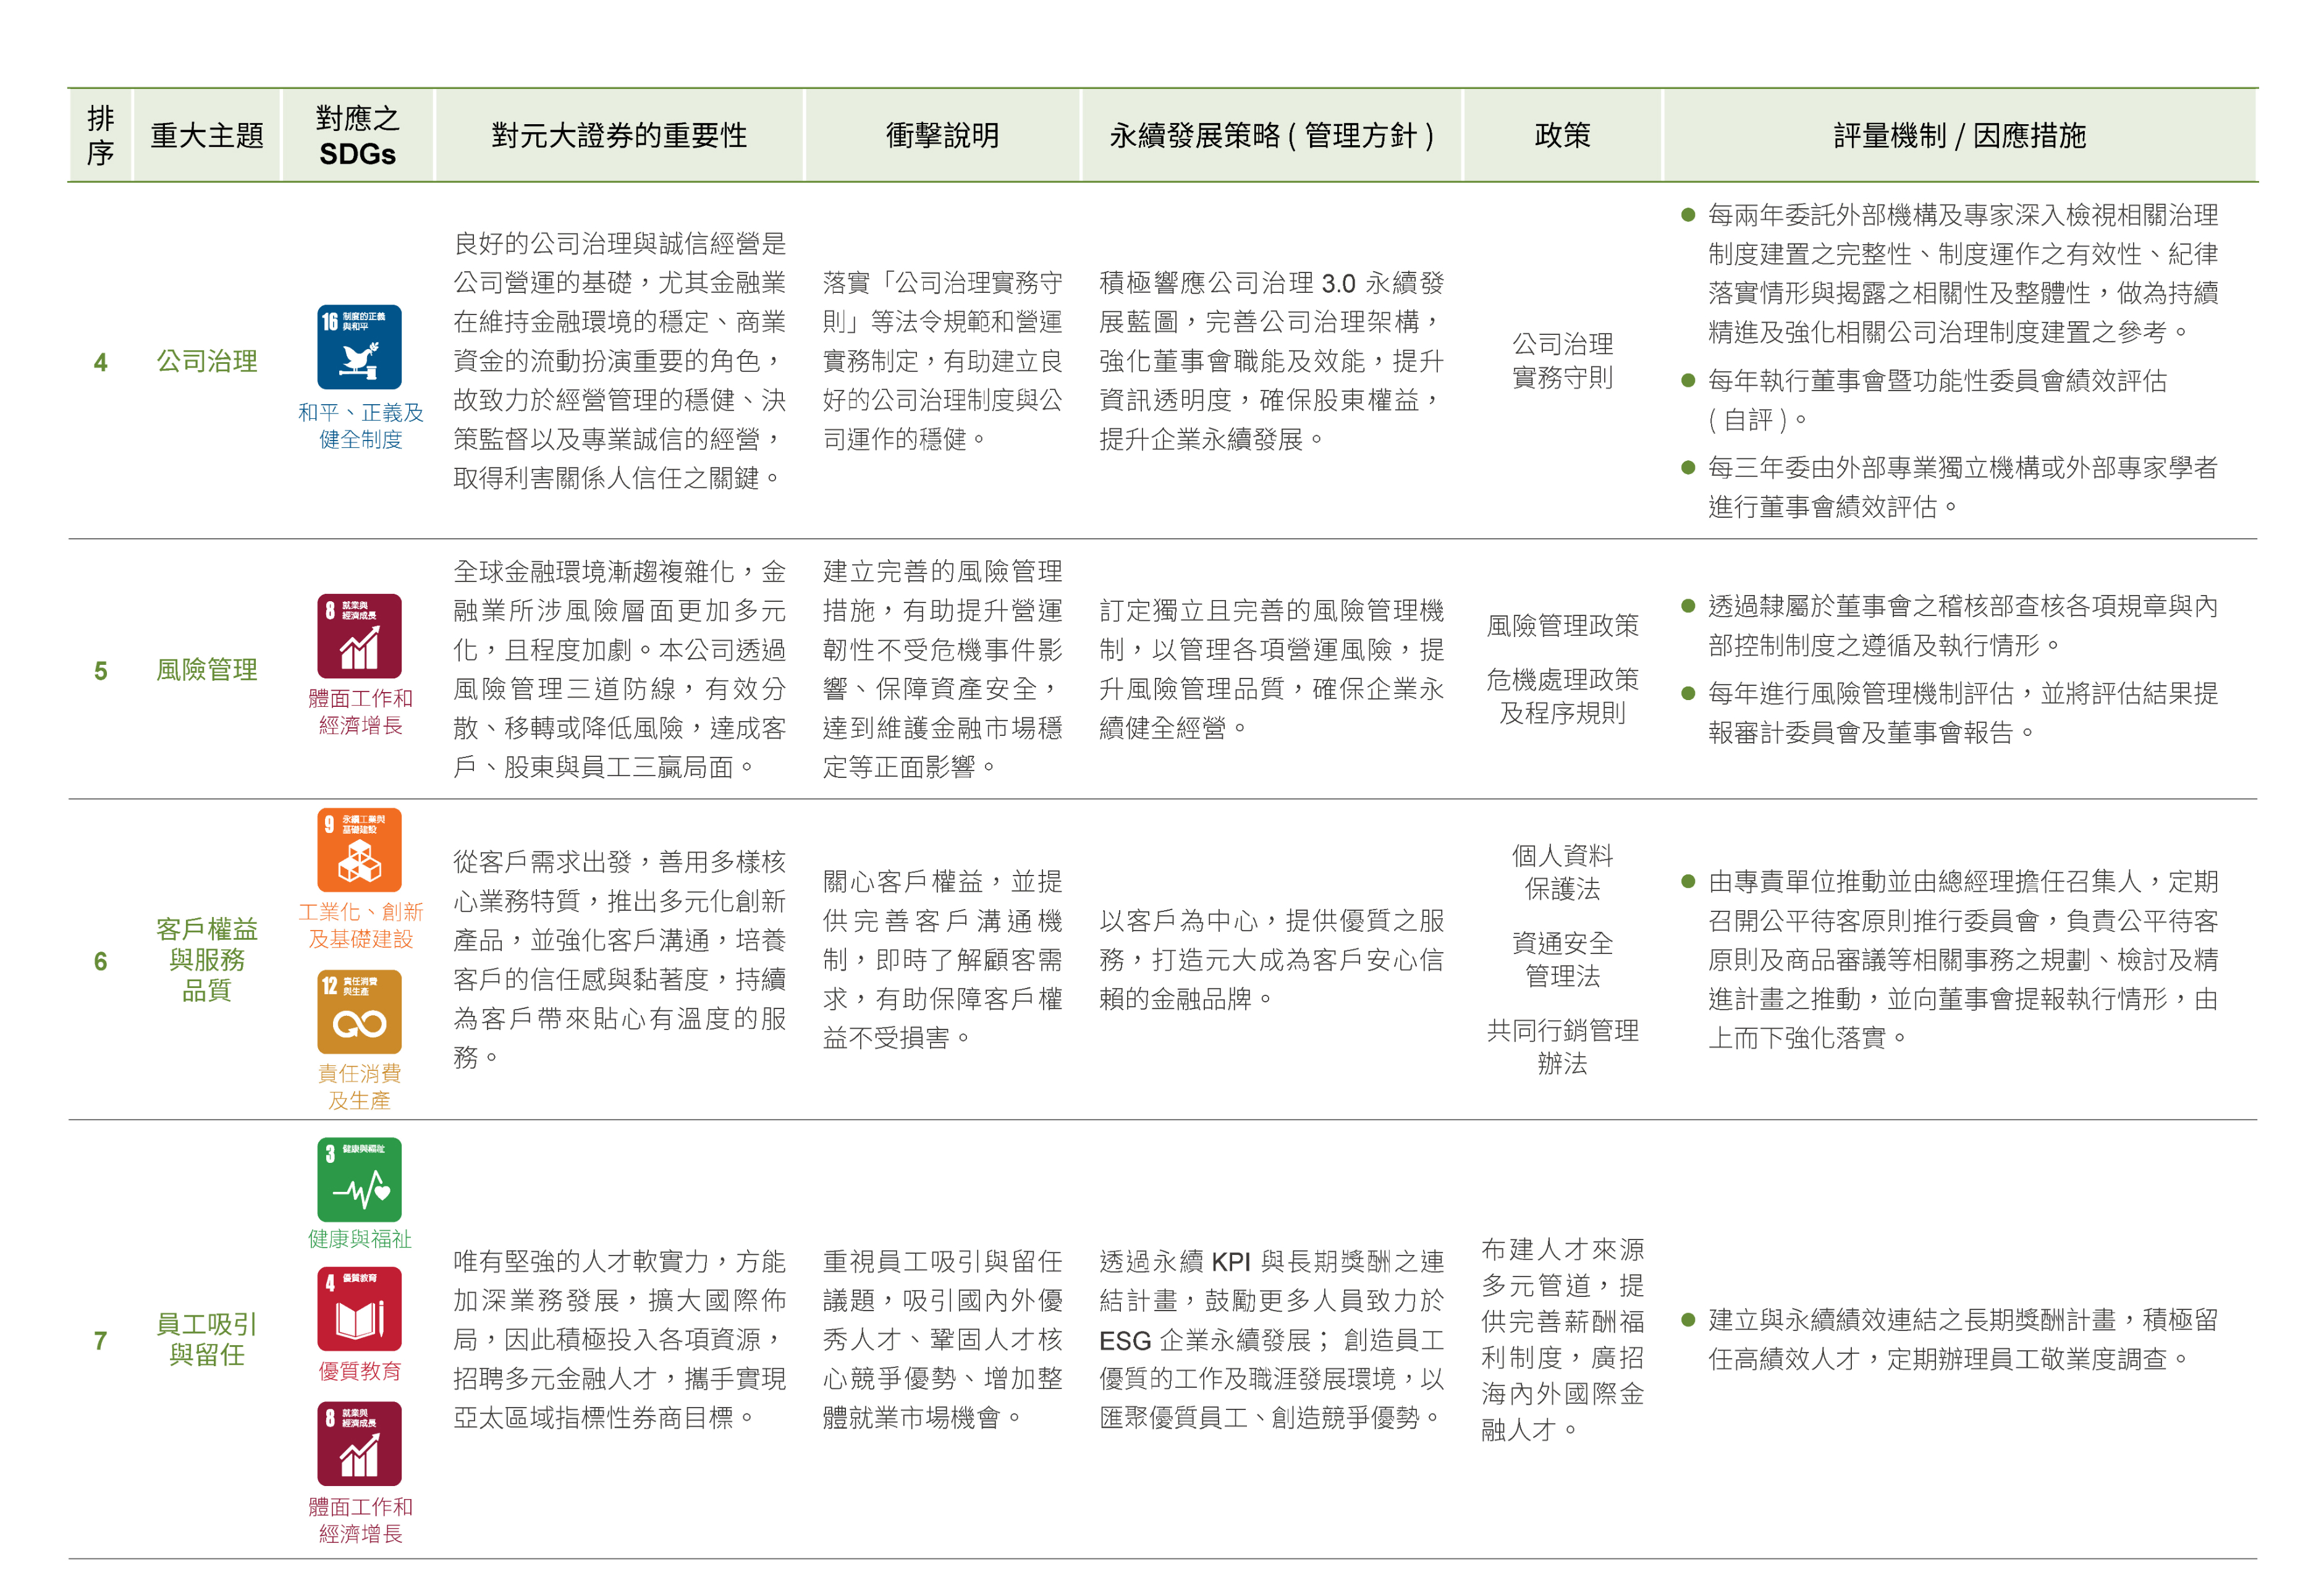
Task: Click the 重大主題 column header
Action: click(x=207, y=136)
